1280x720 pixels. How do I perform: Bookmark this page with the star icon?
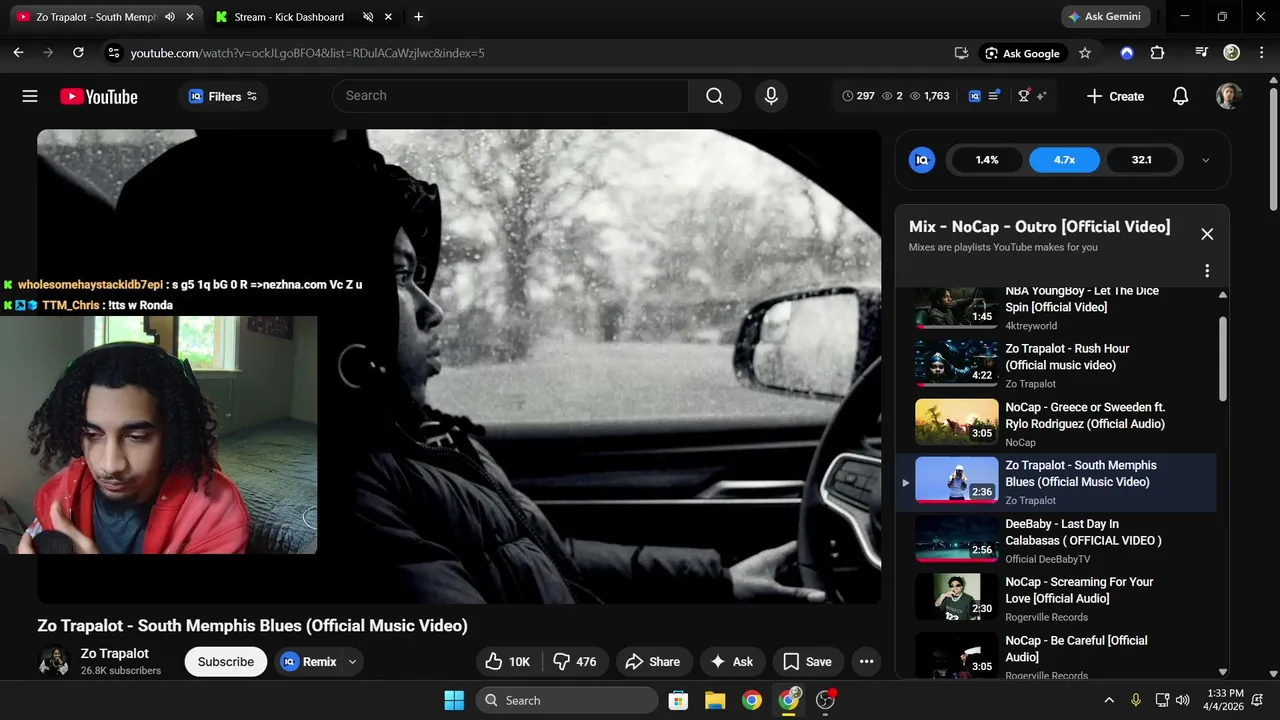1085,53
